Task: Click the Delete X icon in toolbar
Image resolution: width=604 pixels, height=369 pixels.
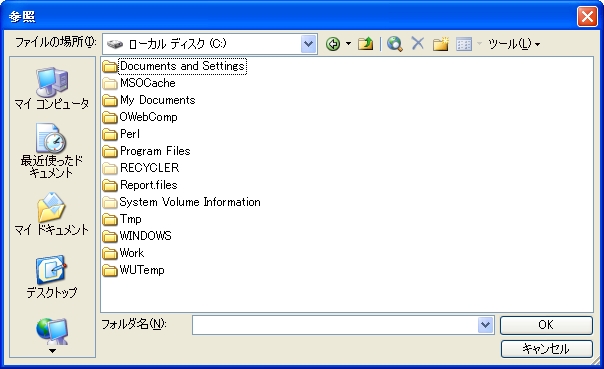Action: pos(418,44)
